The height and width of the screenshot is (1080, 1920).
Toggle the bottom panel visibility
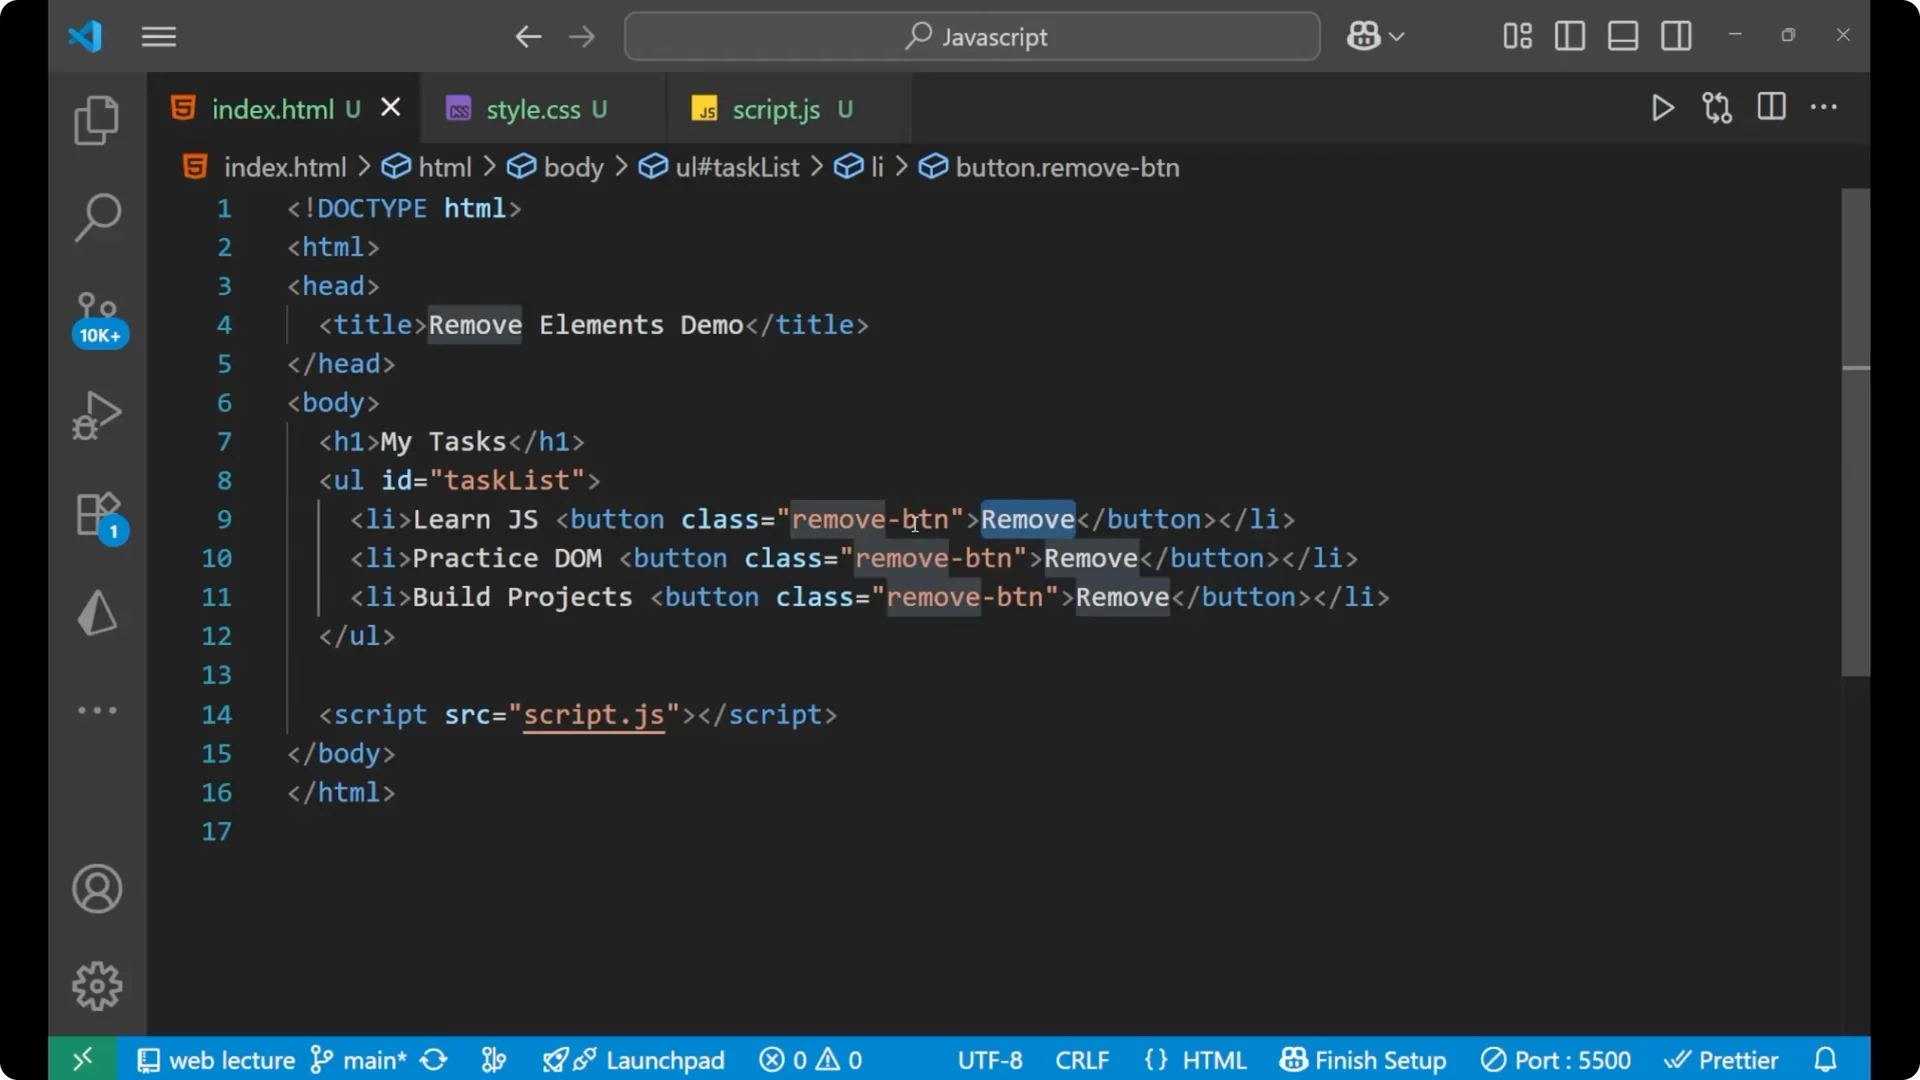point(1622,36)
